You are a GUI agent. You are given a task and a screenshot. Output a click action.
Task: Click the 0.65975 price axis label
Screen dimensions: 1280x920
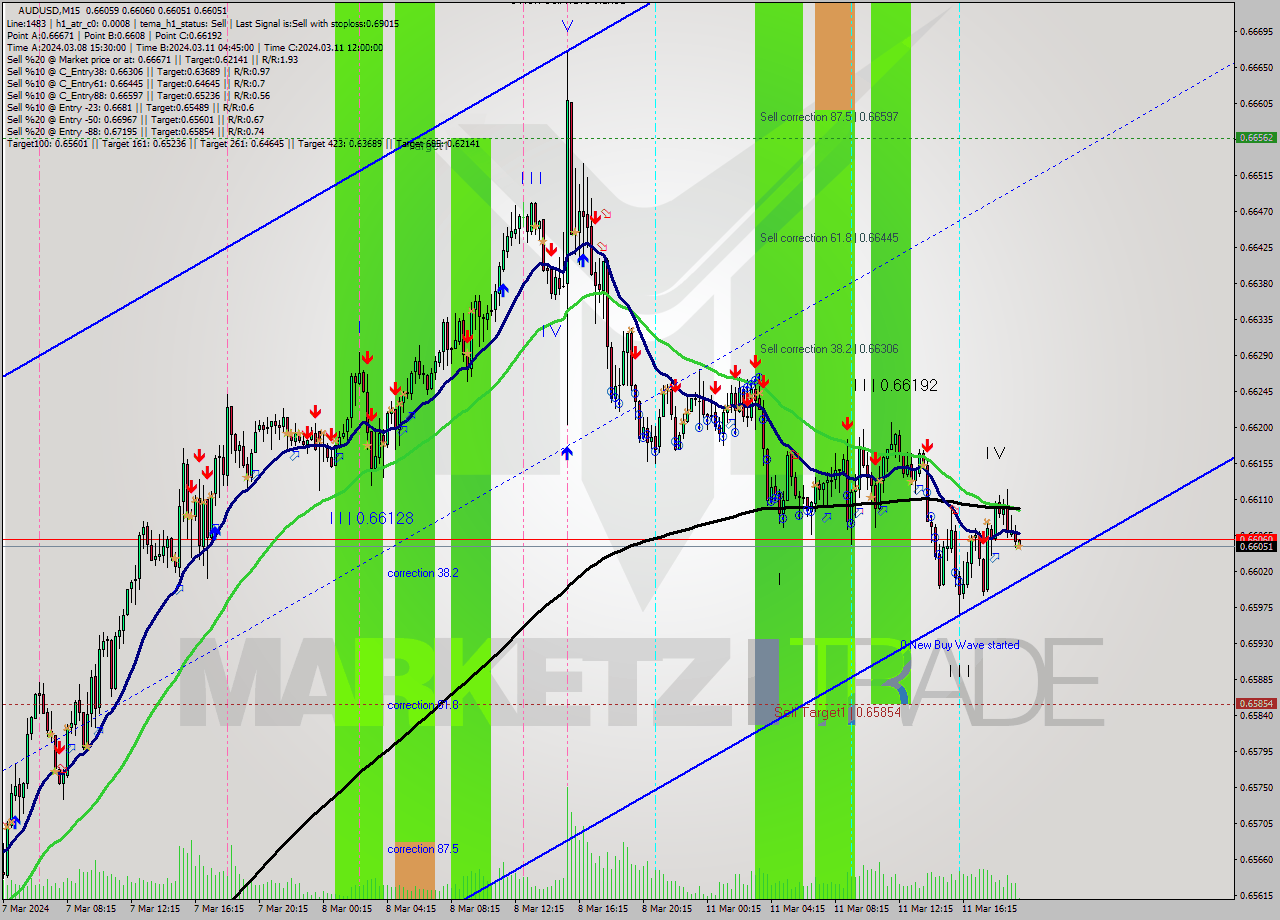click(1256, 607)
